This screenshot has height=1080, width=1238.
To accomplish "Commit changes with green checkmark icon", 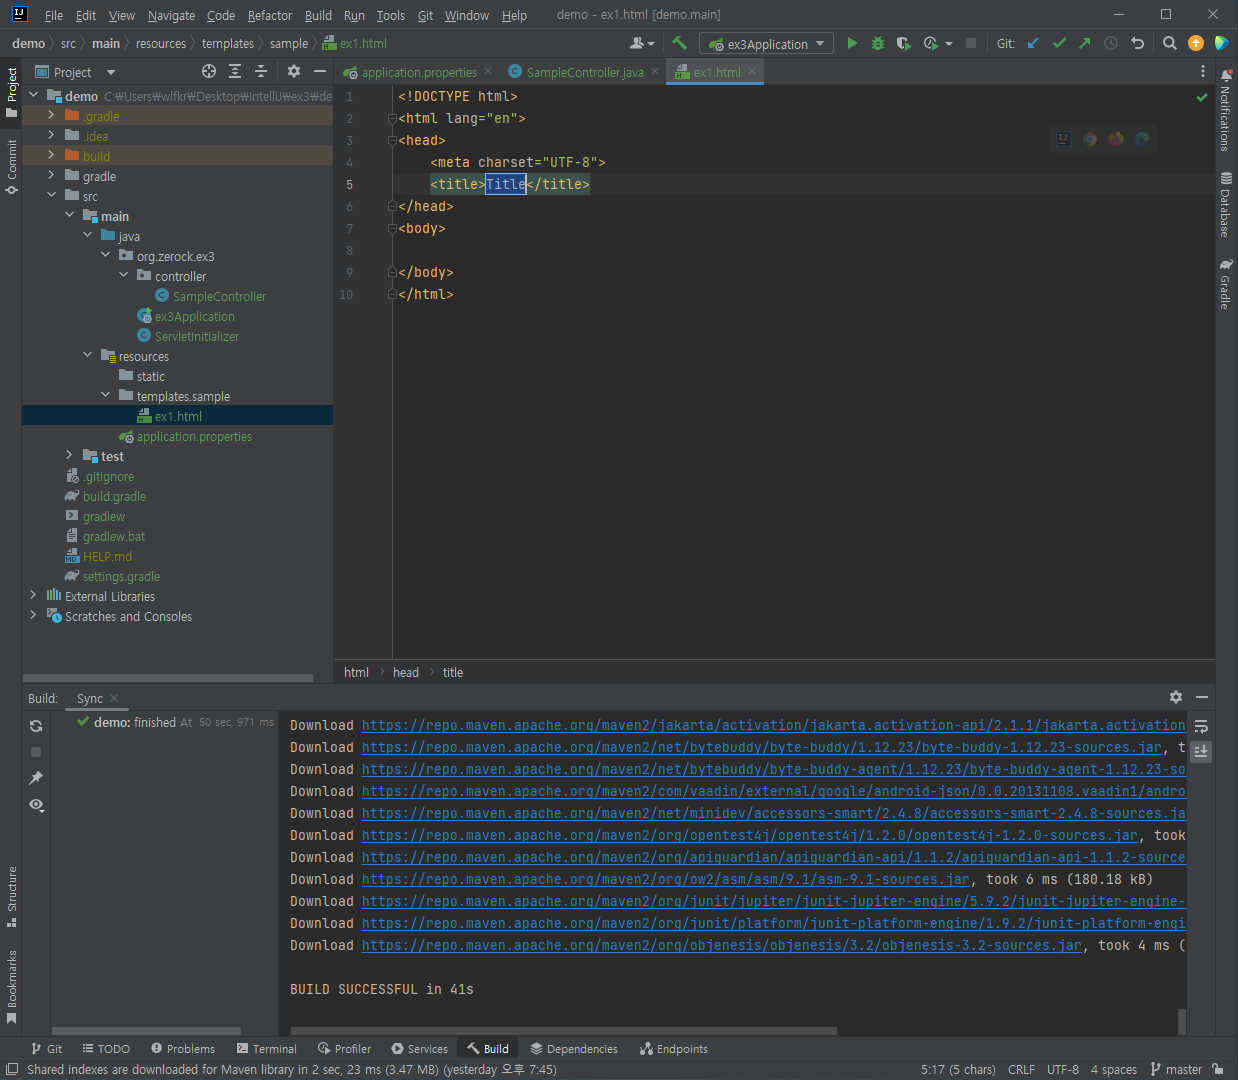I will 1059,43.
